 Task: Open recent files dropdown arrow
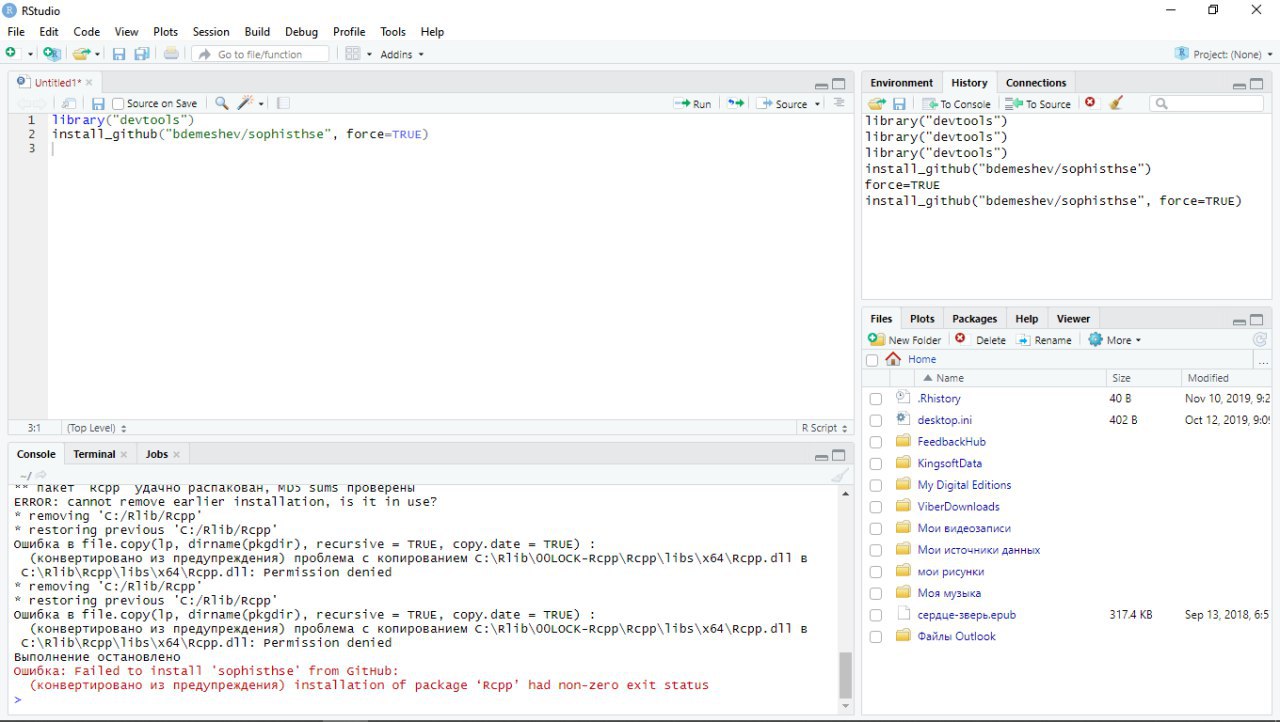click(97, 54)
